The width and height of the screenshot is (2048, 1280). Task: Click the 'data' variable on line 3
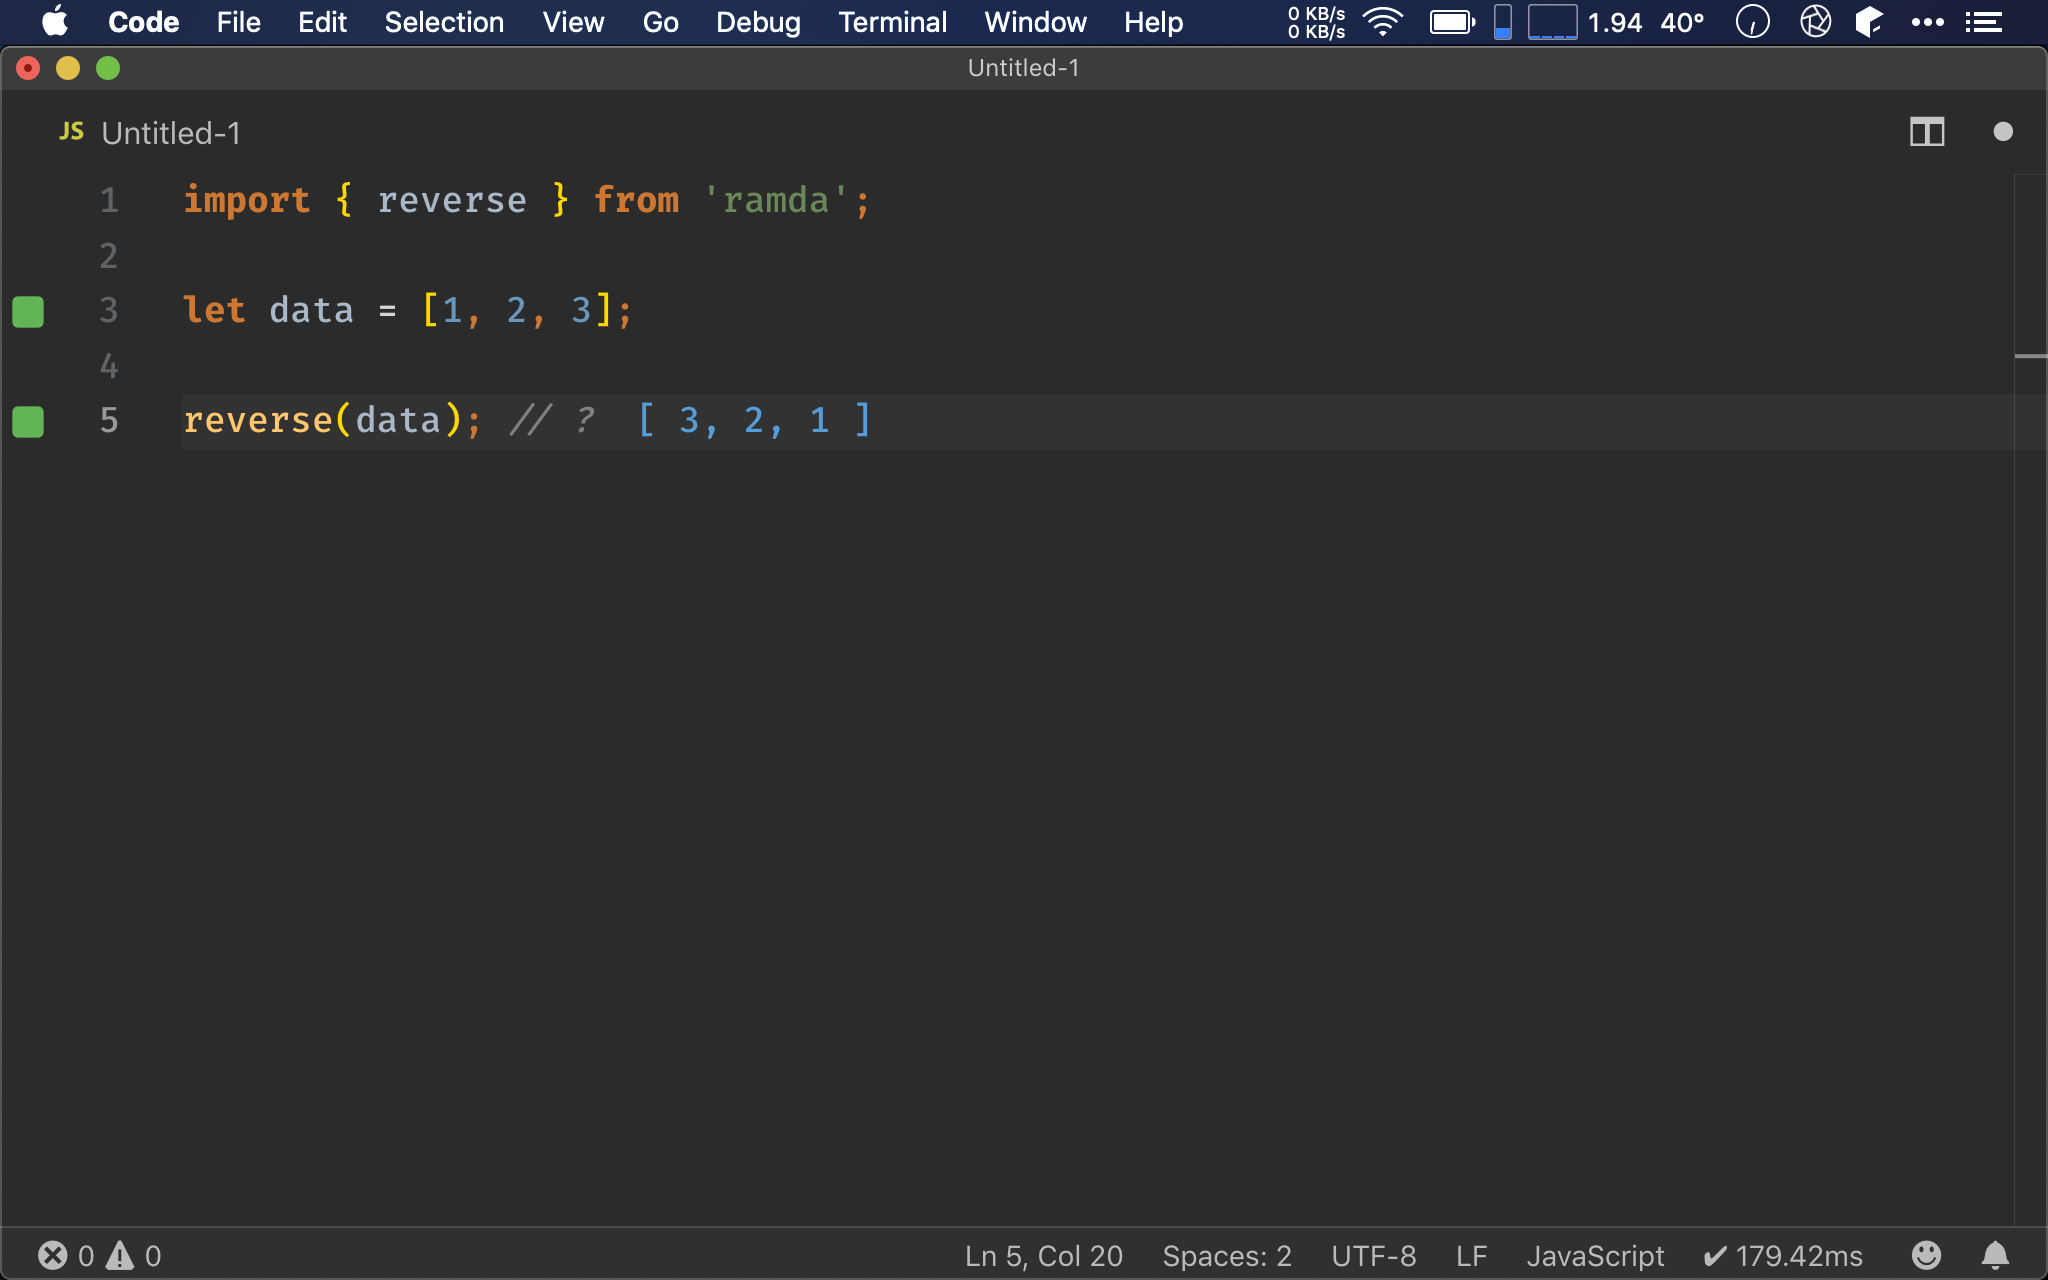click(x=311, y=311)
